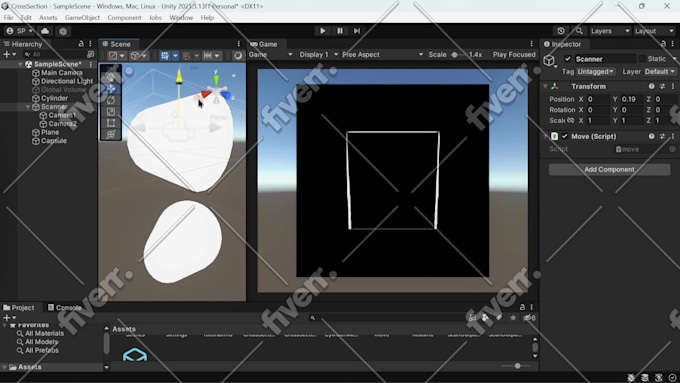Select the Move tool in Scene toolbar
Viewport: 680px width, 383px height.
pos(111,88)
